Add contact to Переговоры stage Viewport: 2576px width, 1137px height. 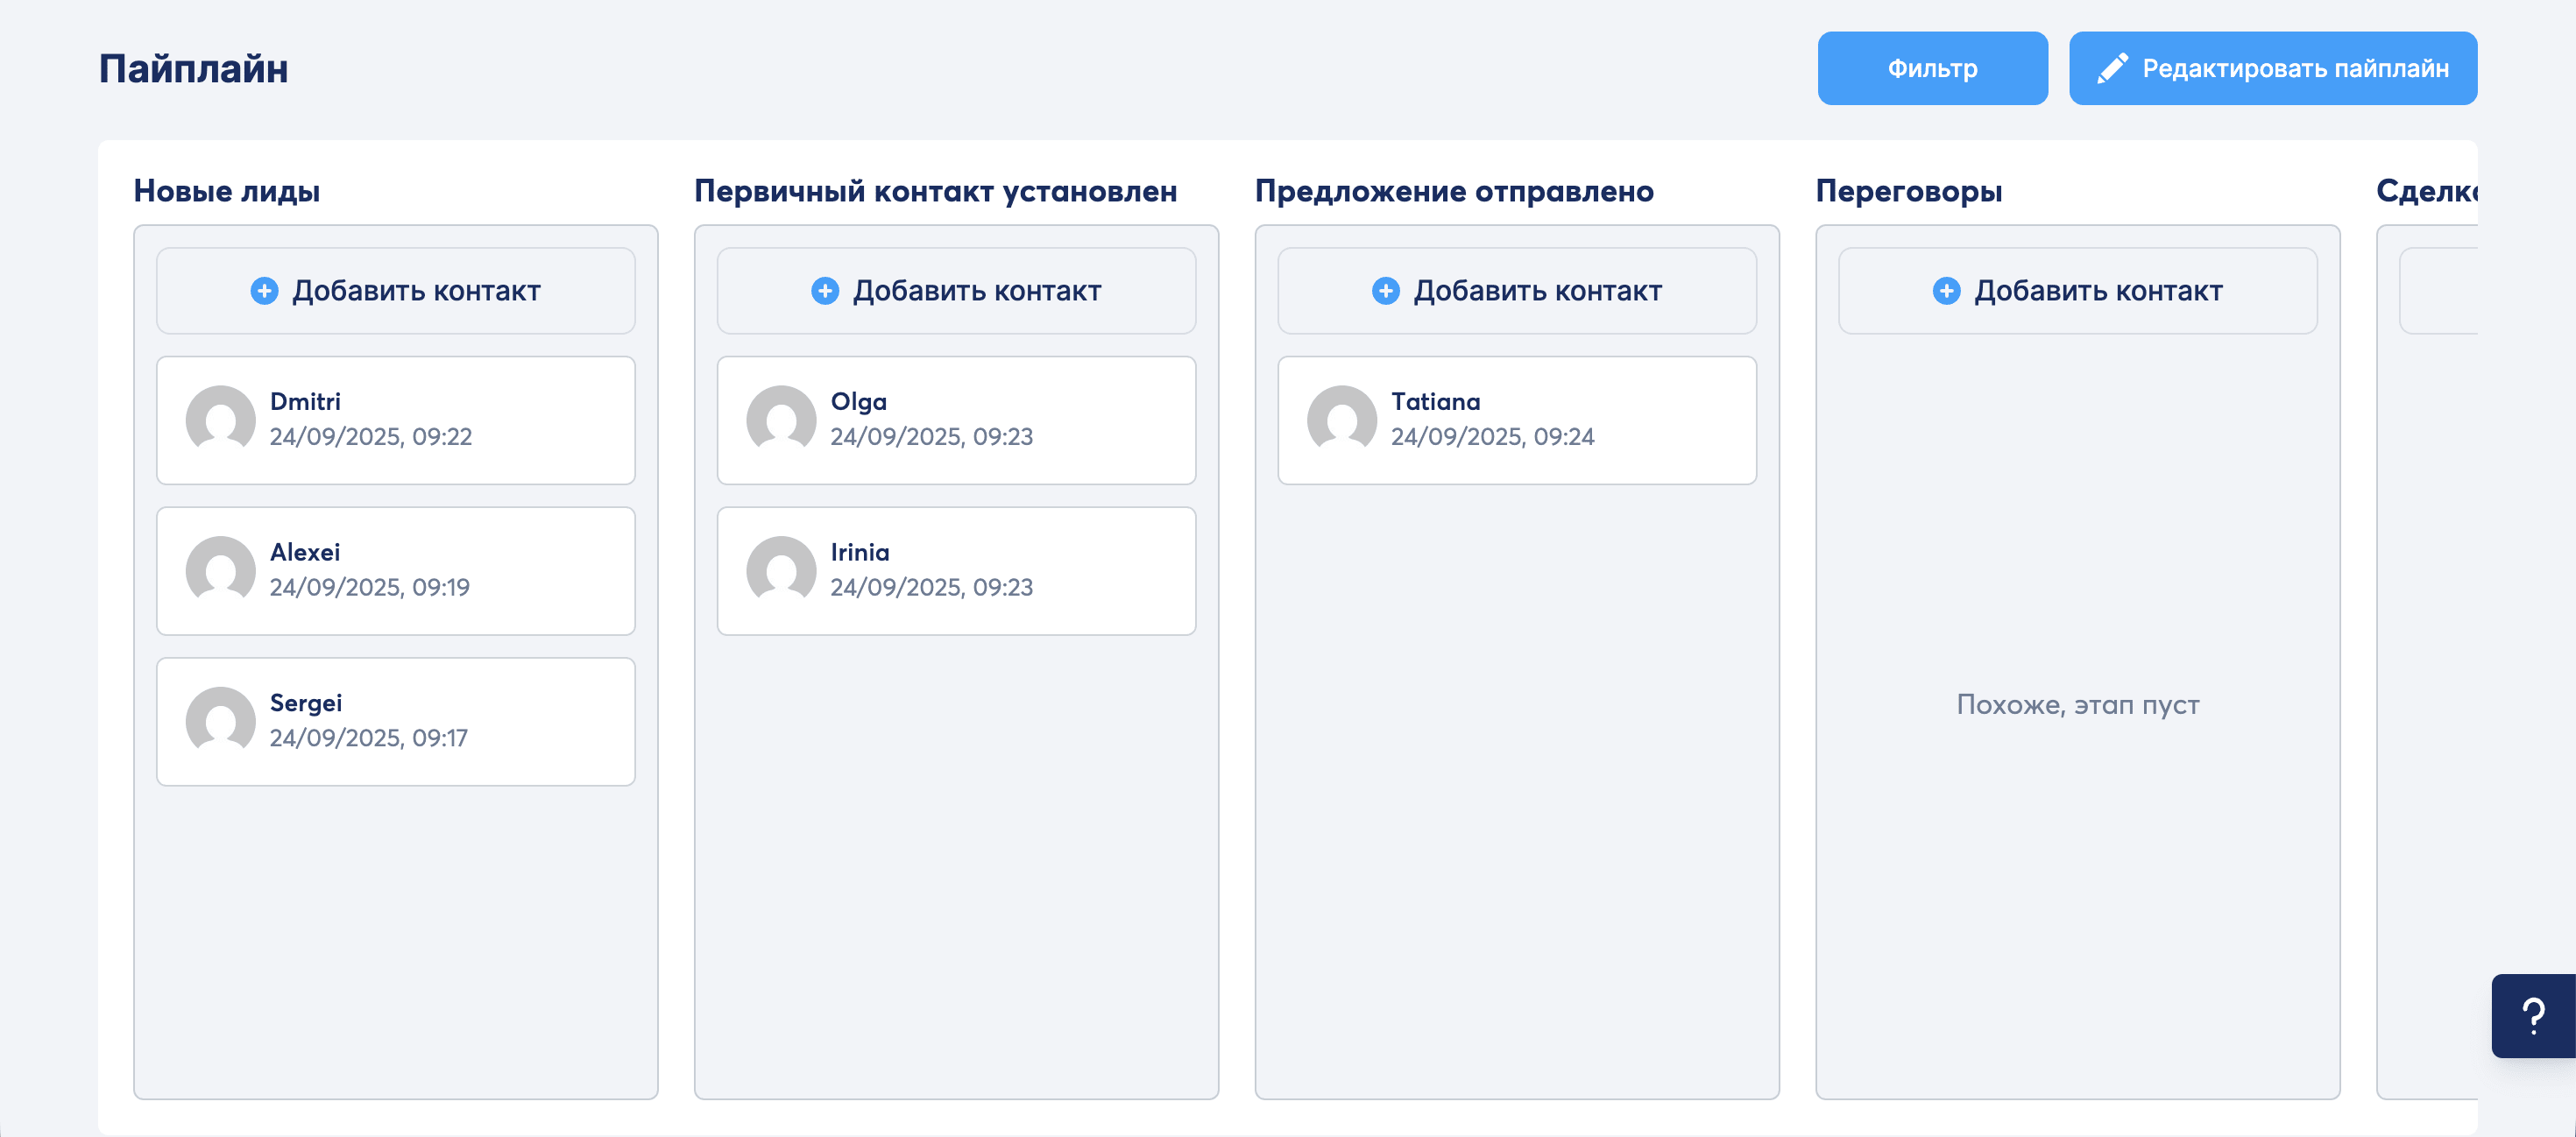2077,291
